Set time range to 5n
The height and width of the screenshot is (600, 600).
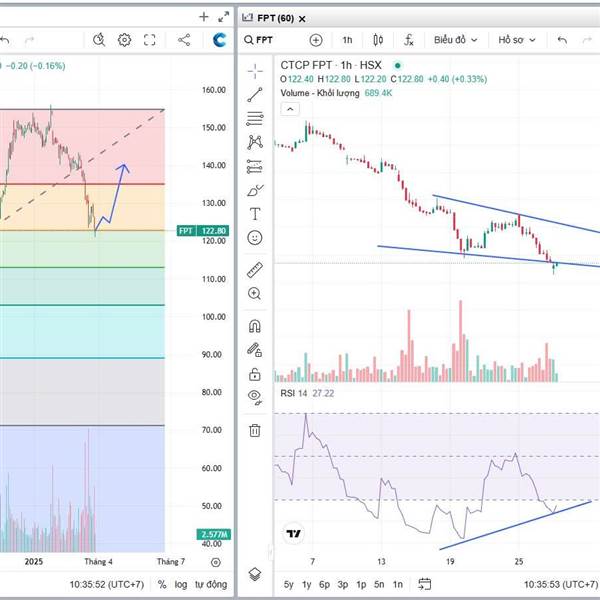pyautogui.click(x=379, y=584)
